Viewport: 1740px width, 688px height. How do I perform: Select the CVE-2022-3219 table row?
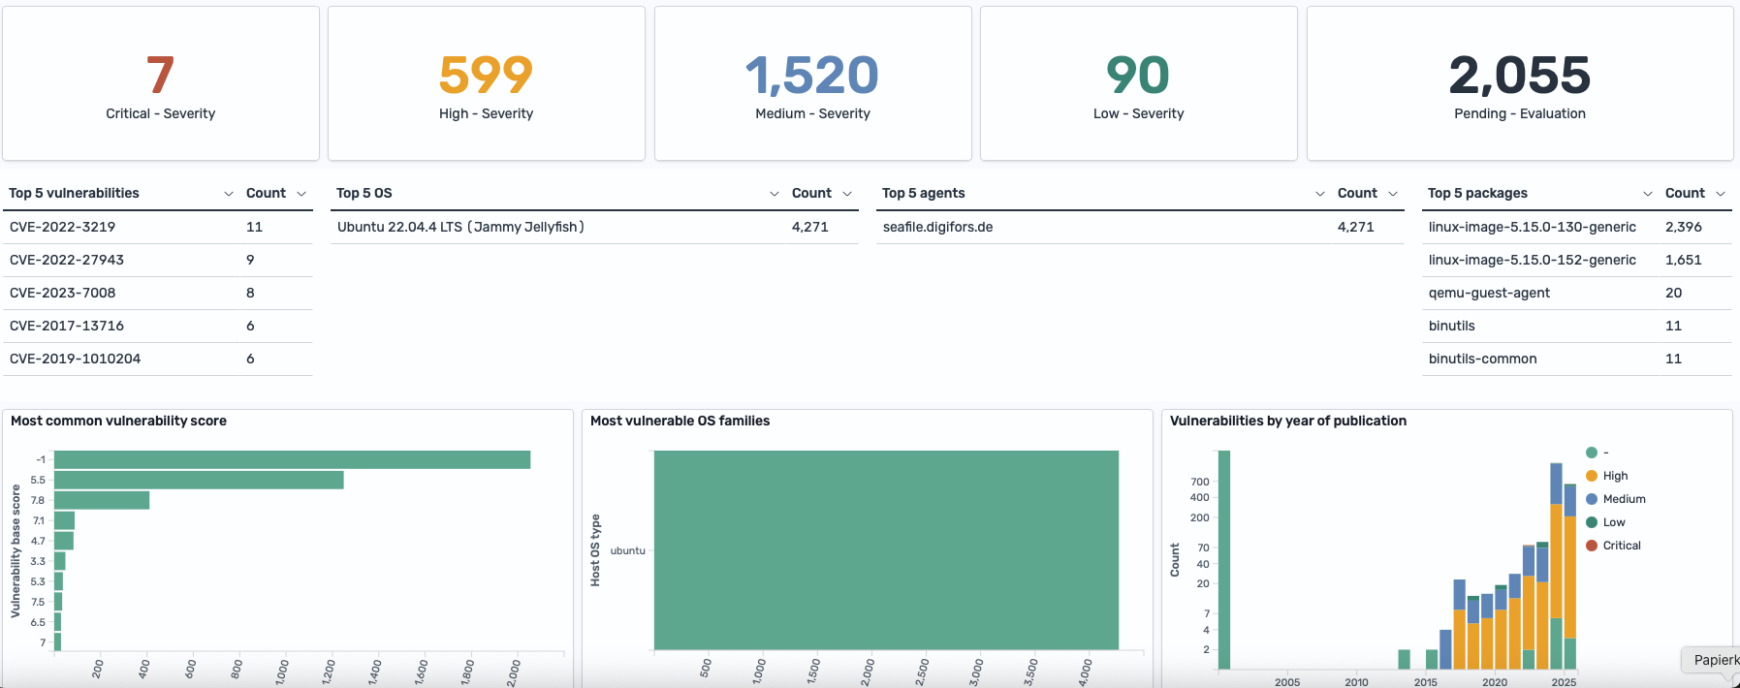click(62, 227)
